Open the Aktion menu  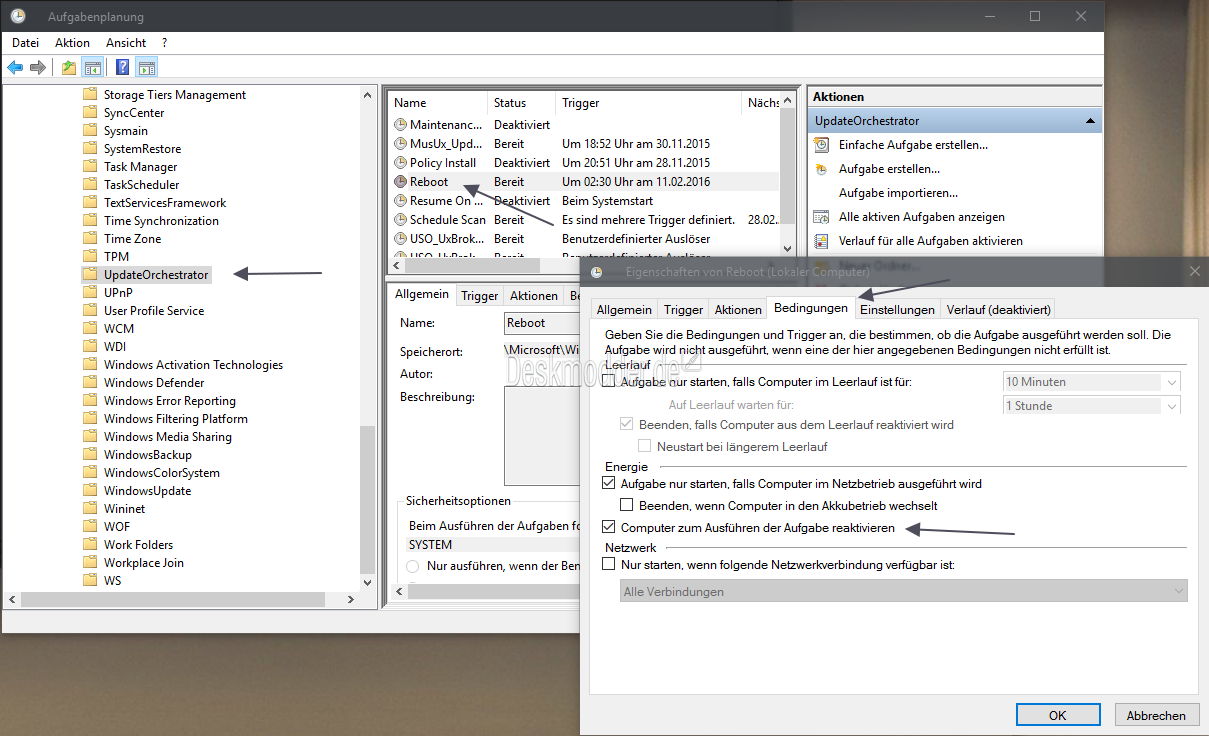point(72,43)
